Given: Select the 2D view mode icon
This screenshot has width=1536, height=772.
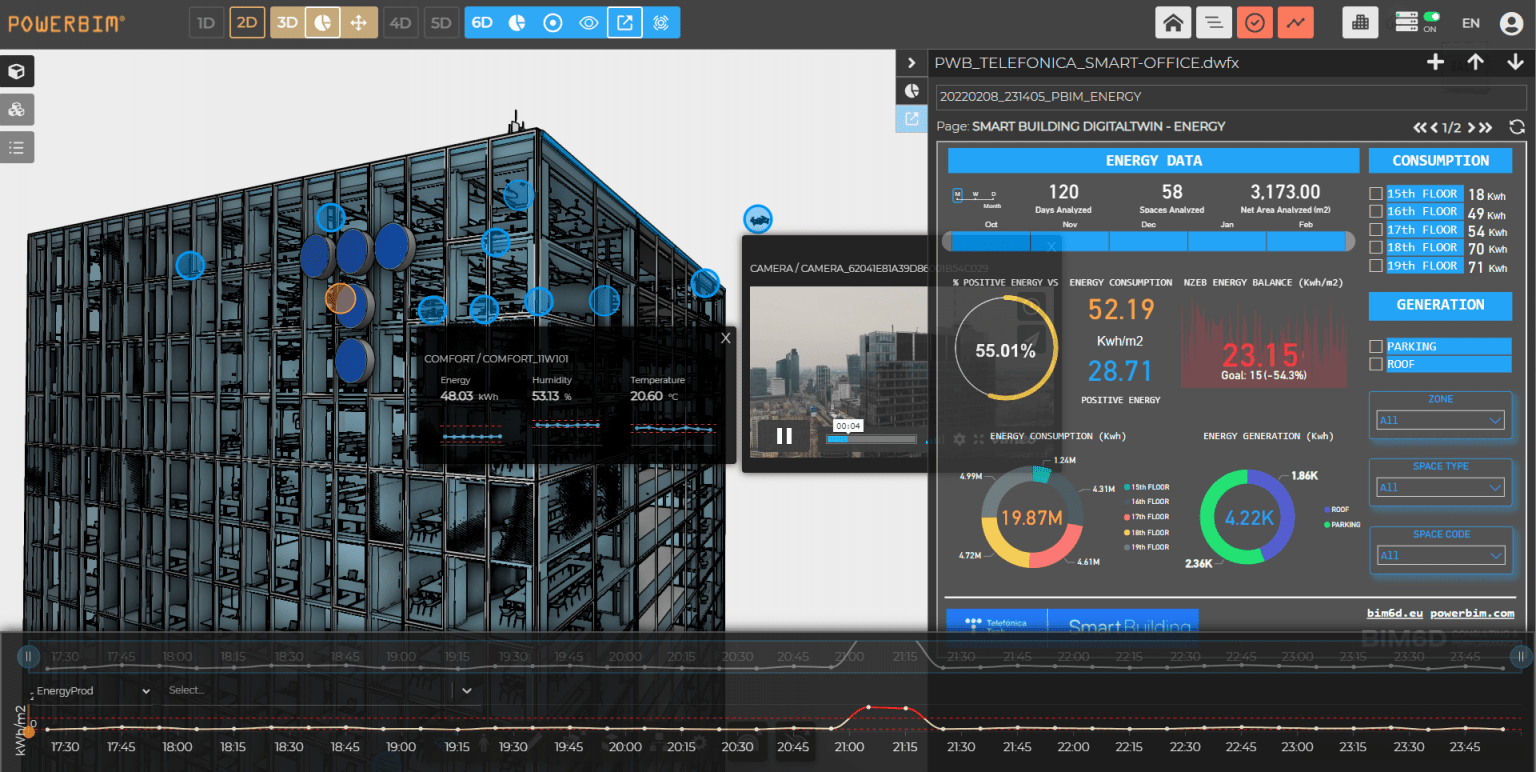Looking at the screenshot, I should pyautogui.click(x=246, y=21).
